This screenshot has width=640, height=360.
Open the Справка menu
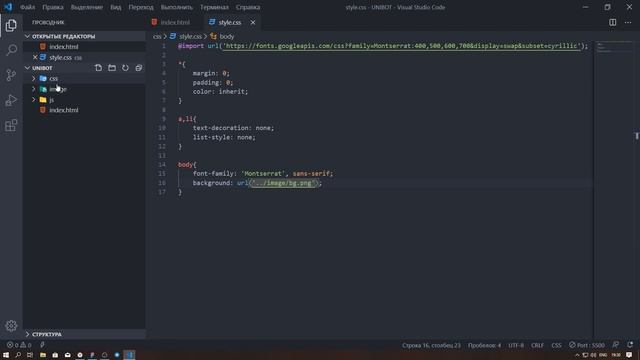coord(248,7)
